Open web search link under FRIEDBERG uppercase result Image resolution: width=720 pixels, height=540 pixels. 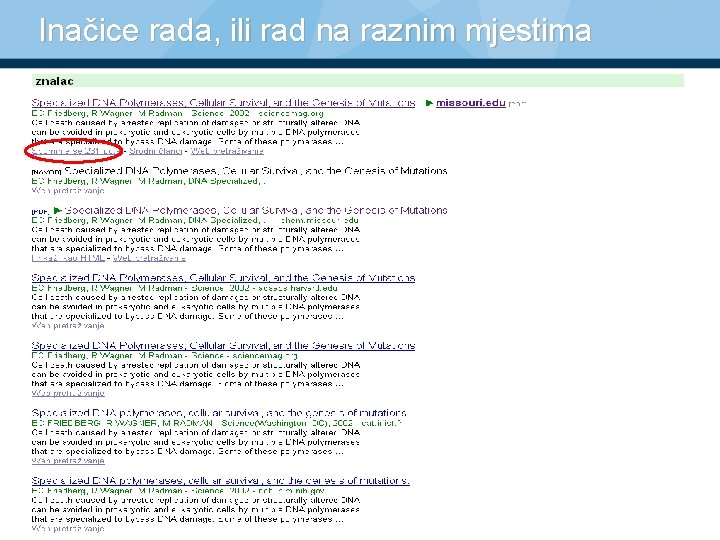pos(68,461)
